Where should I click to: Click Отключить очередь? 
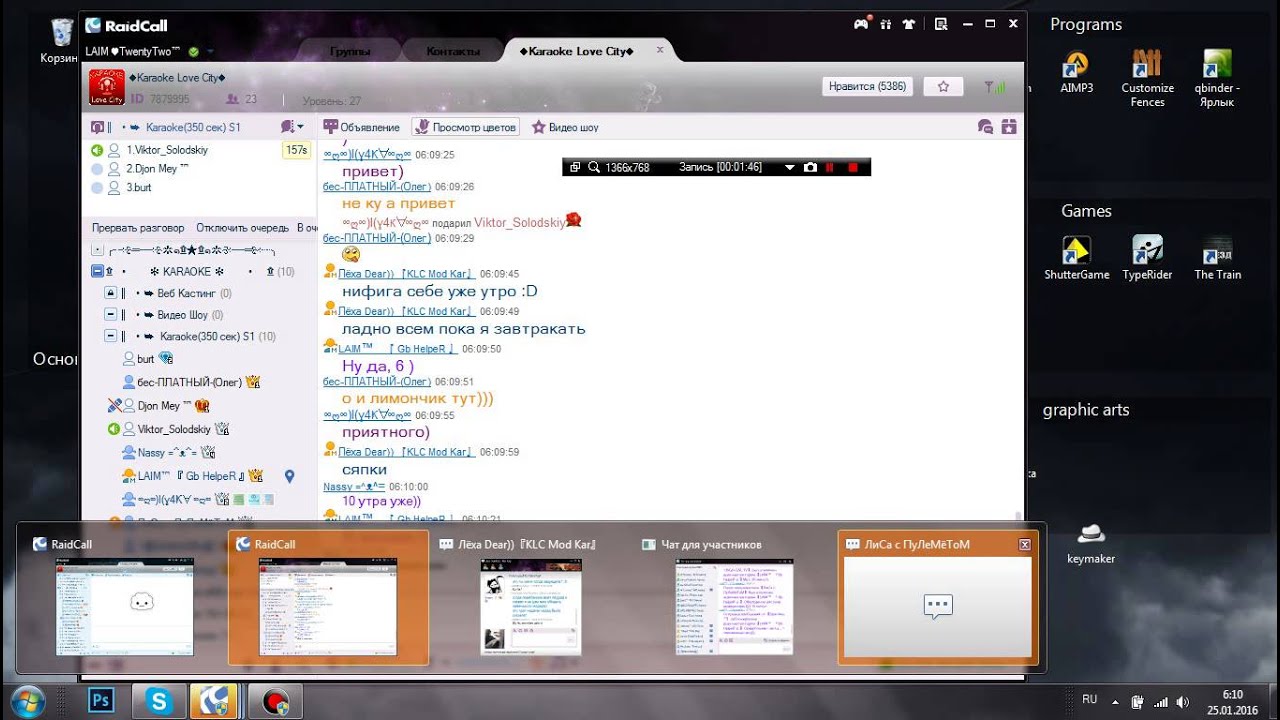(x=242, y=228)
